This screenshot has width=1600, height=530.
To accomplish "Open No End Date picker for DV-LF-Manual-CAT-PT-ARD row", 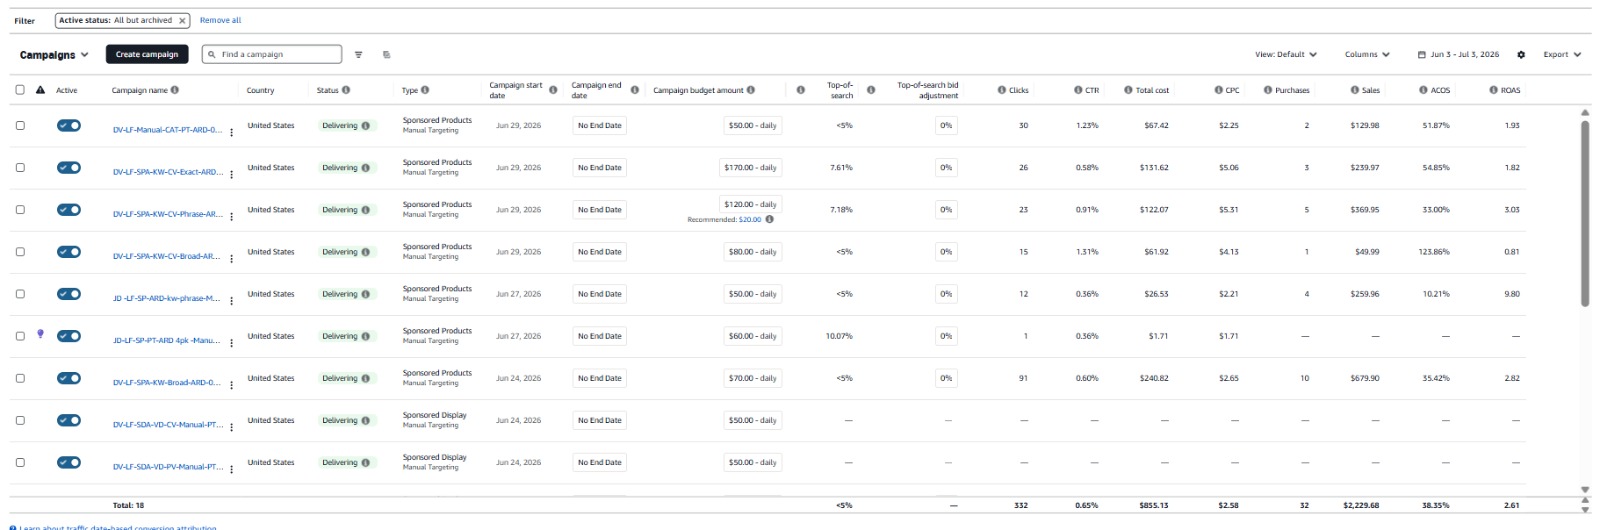I will click(x=599, y=126).
